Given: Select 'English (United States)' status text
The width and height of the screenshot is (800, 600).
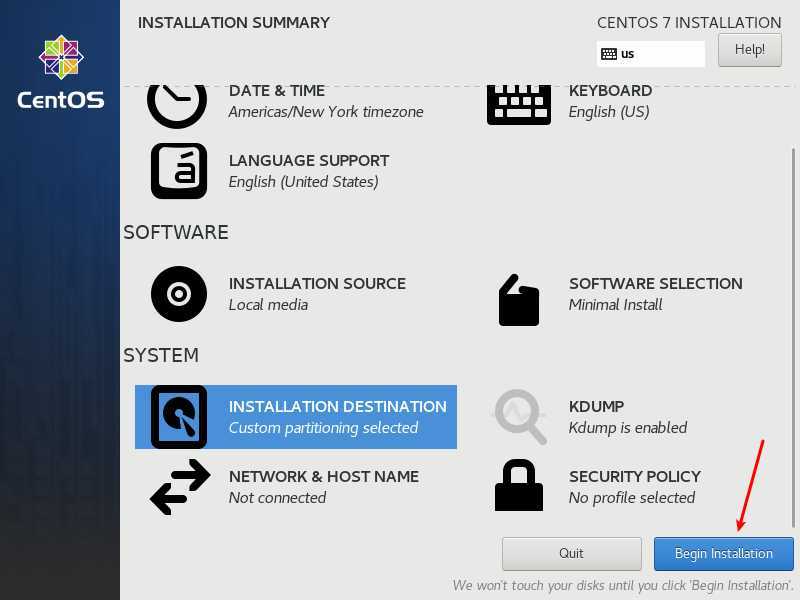Looking at the screenshot, I should [304, 182].
